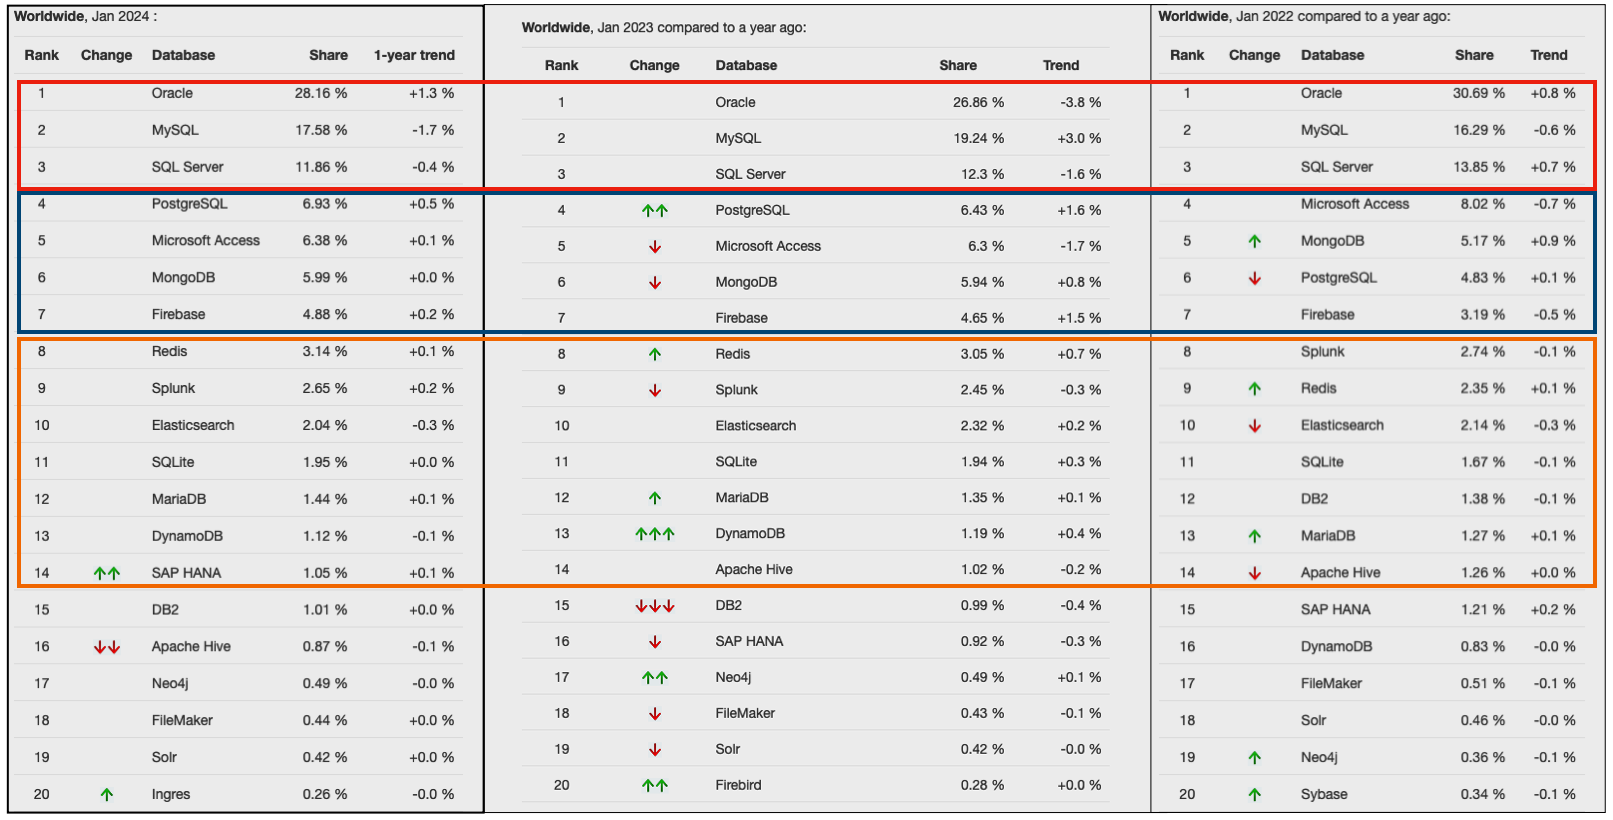Click the 1-year trend column header
The image size is (1613, 820).
(x=414, y=55)
